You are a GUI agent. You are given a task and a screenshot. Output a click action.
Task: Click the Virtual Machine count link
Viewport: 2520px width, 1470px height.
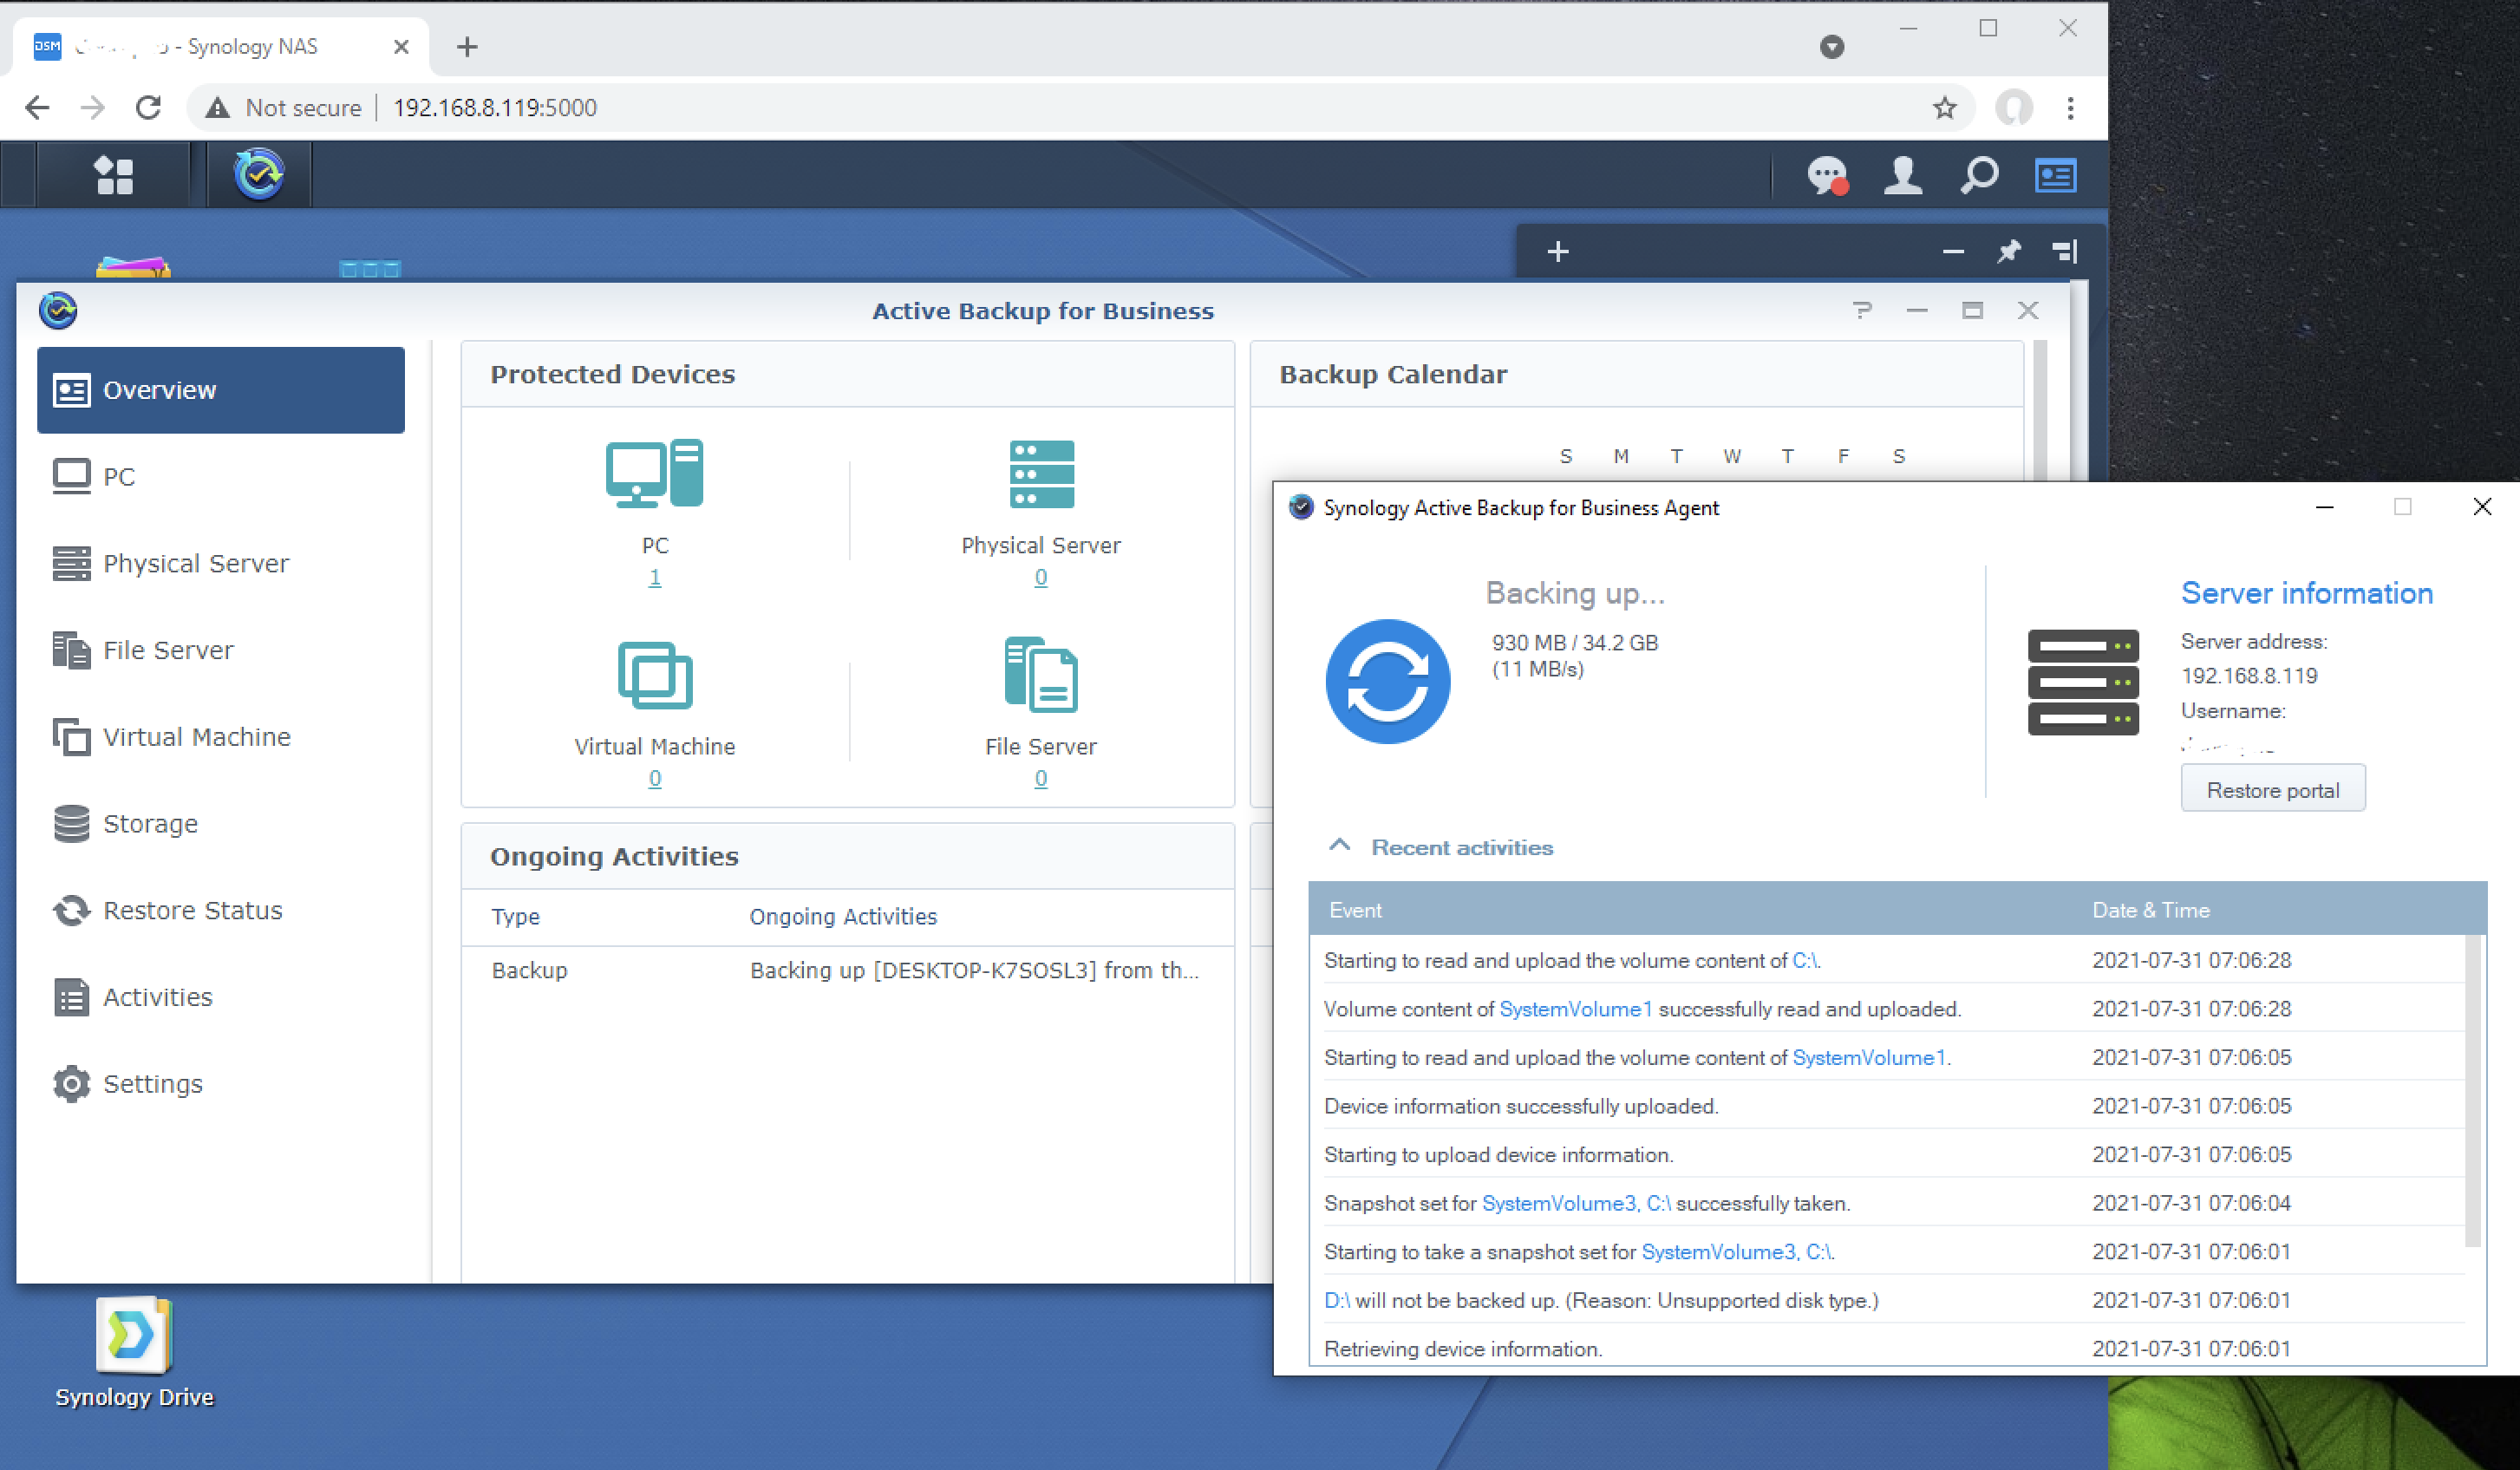click(x=654, y=778)
